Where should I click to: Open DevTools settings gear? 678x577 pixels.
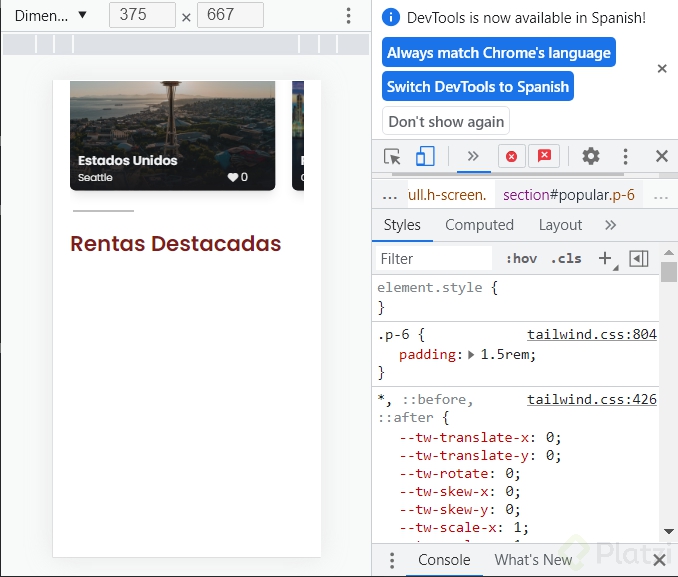591,156
